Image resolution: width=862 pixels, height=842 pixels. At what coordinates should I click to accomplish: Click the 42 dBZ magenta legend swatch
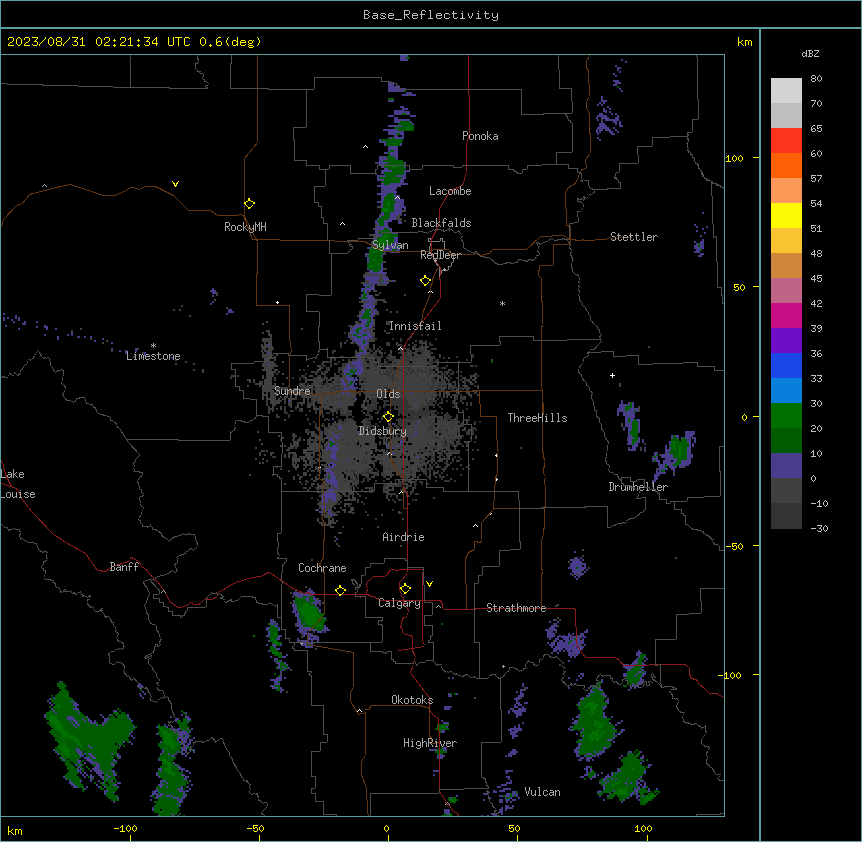pyautogui.click(x=786, y=315)
